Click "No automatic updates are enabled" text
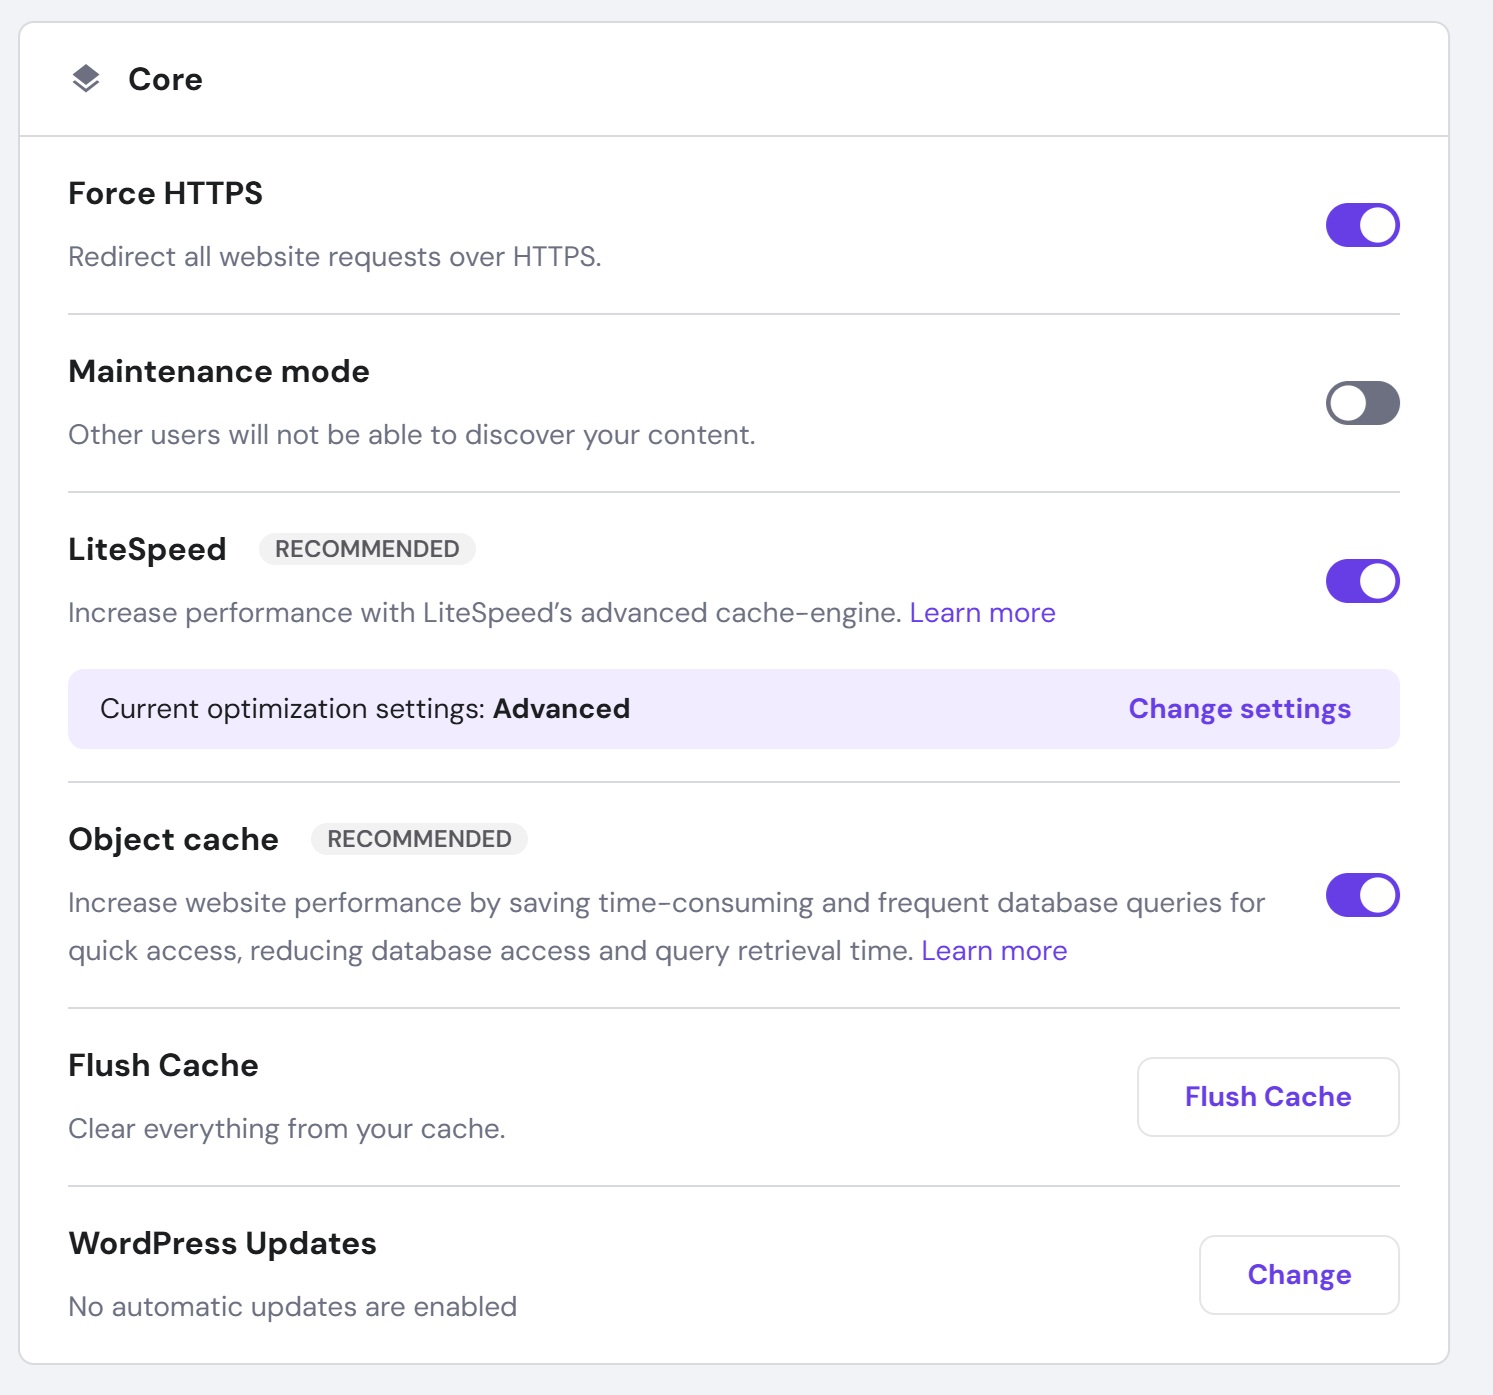Image resolution: width=1493 pixels, height=1395 pixels. coord(292,1307)
